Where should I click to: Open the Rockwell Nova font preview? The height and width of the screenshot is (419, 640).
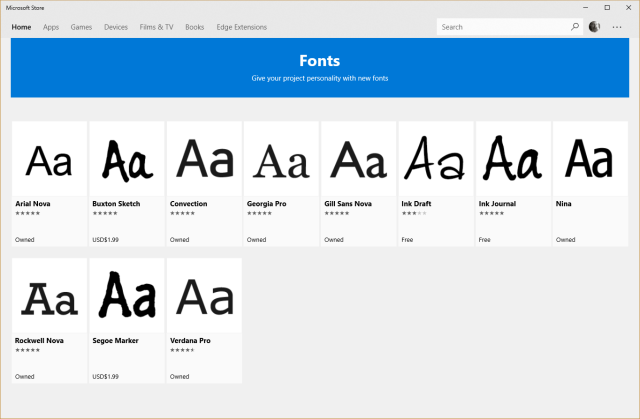coord(49,297)
